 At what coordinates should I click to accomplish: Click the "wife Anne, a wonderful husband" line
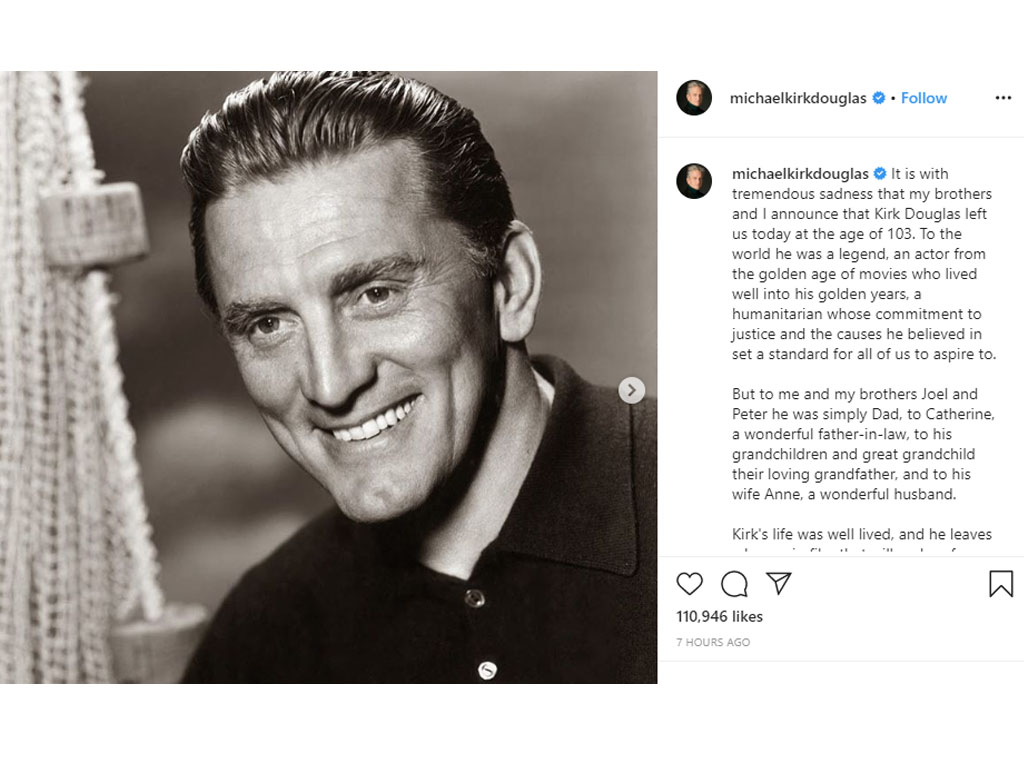point(844,494)
